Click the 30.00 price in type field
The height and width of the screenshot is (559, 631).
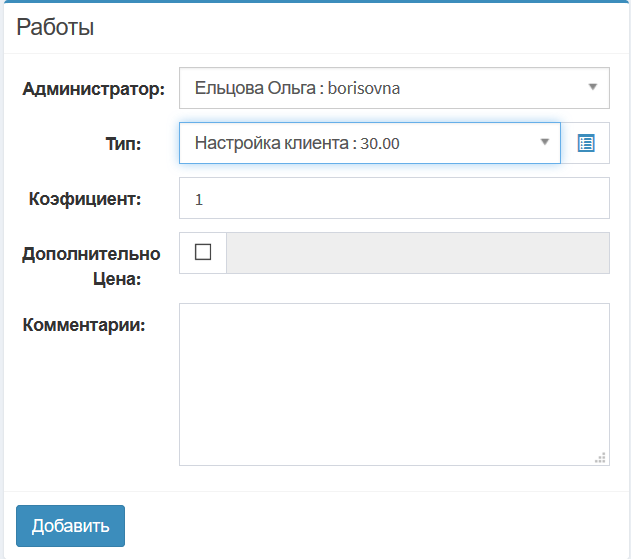coord(379,144)
